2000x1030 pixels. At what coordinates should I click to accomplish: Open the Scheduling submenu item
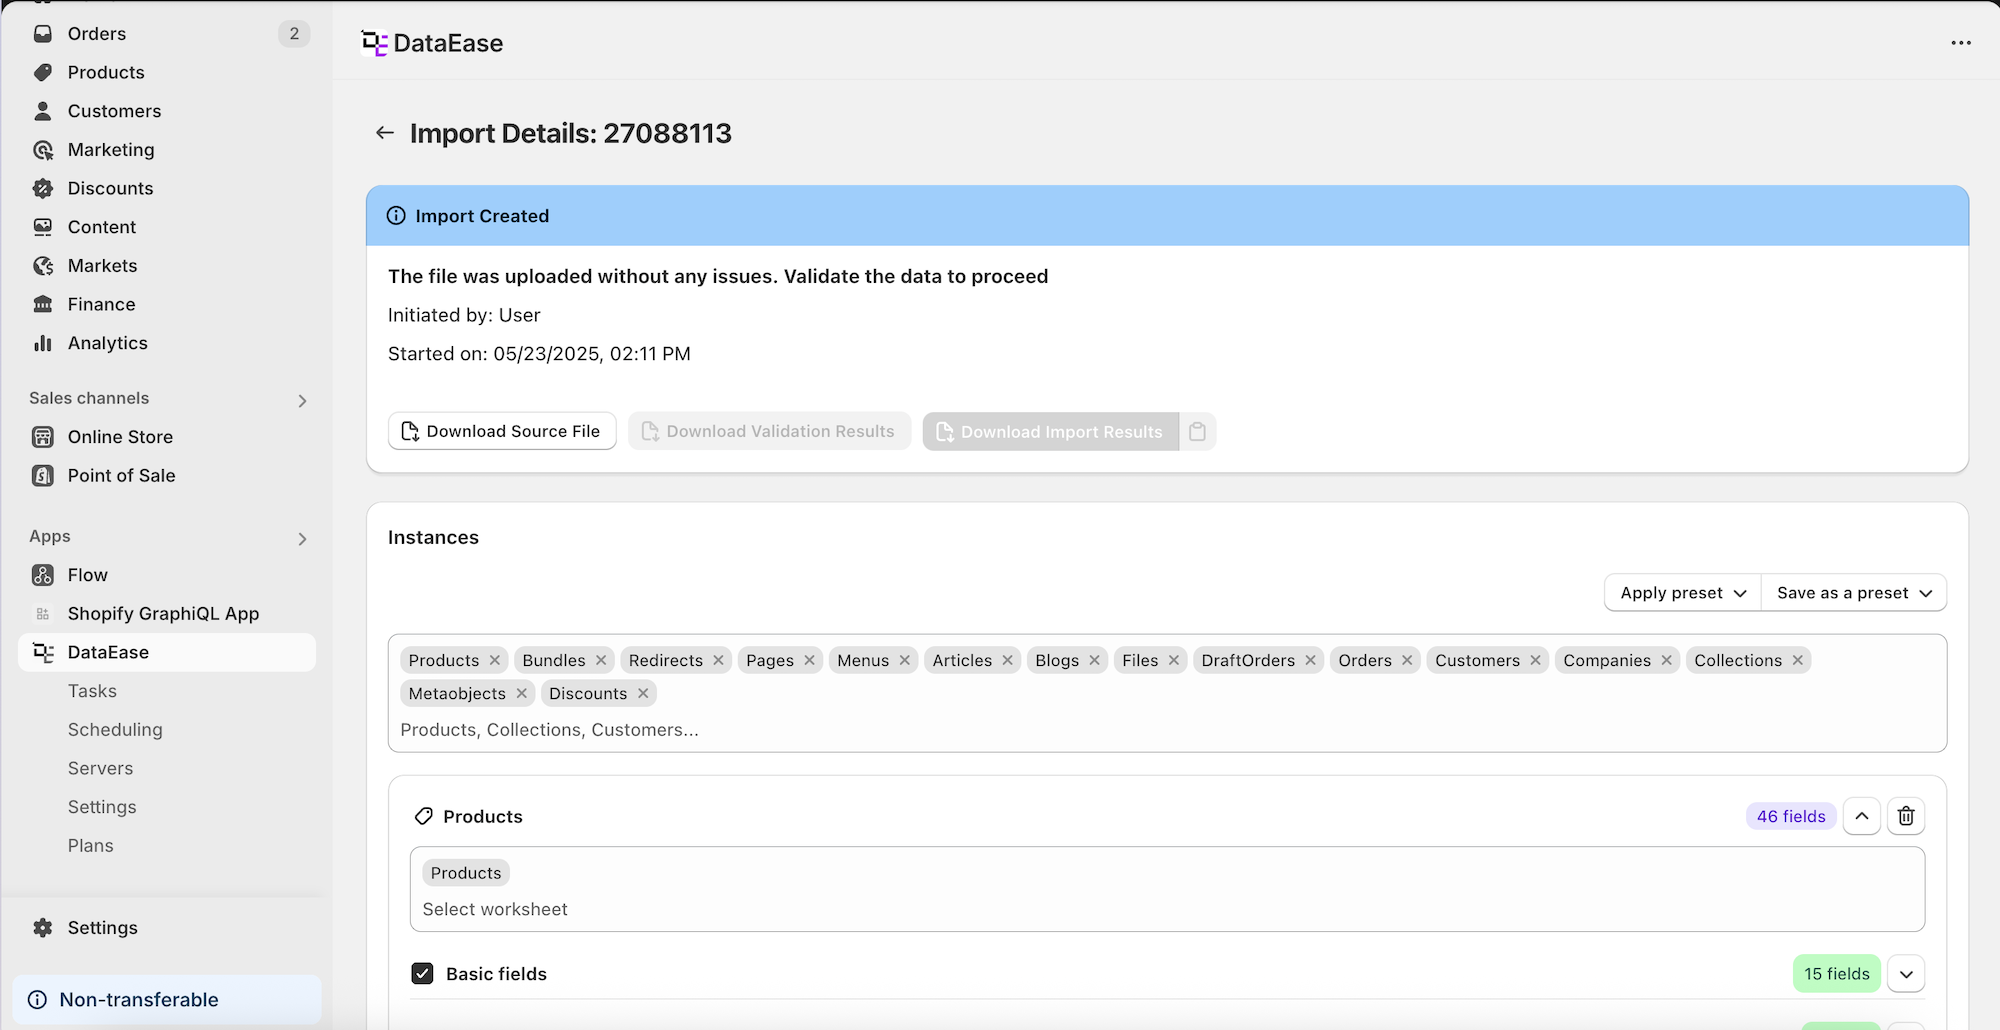pyautogui.click(x=115, y=730)
